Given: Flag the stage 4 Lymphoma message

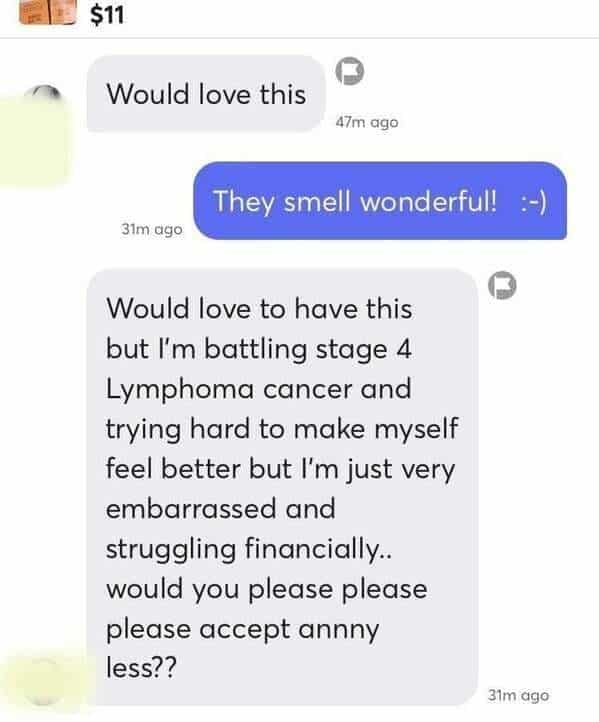Looking at the screenshot, I should pyautogui.click(x=502, y=285).
